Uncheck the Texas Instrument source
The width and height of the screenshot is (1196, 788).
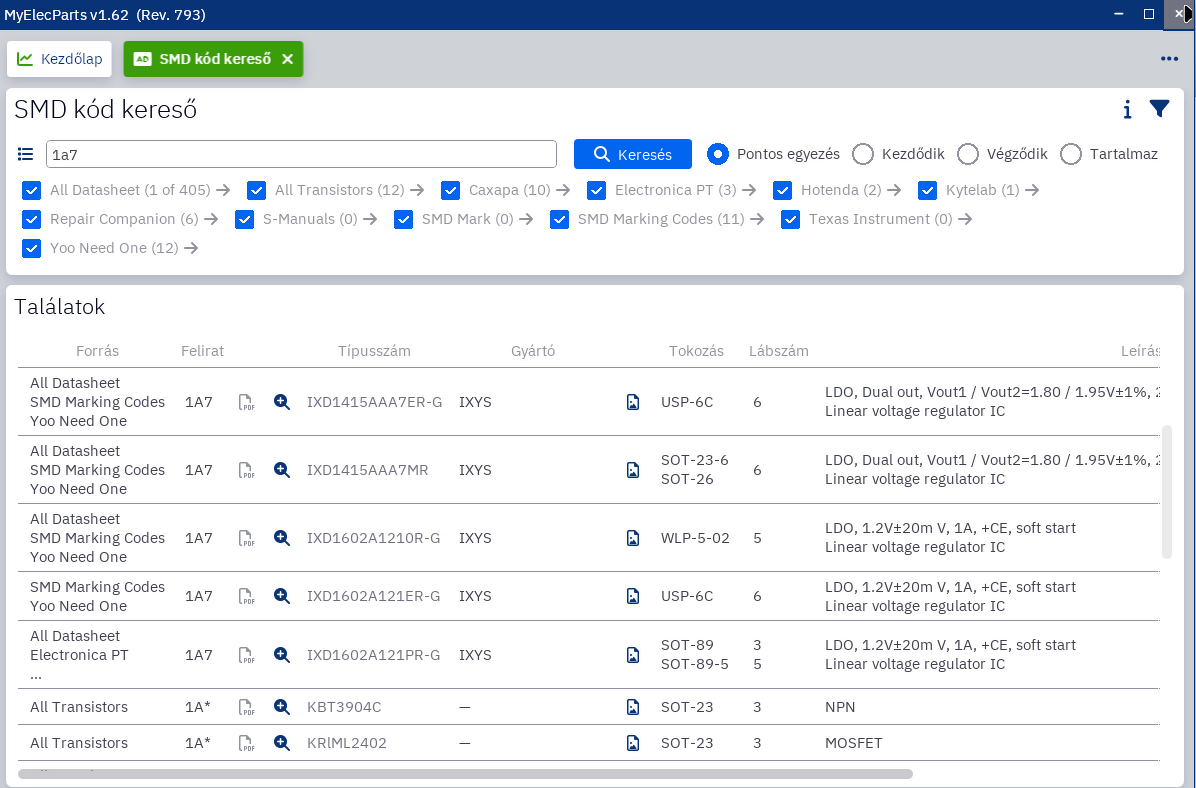tap(790, 219)
